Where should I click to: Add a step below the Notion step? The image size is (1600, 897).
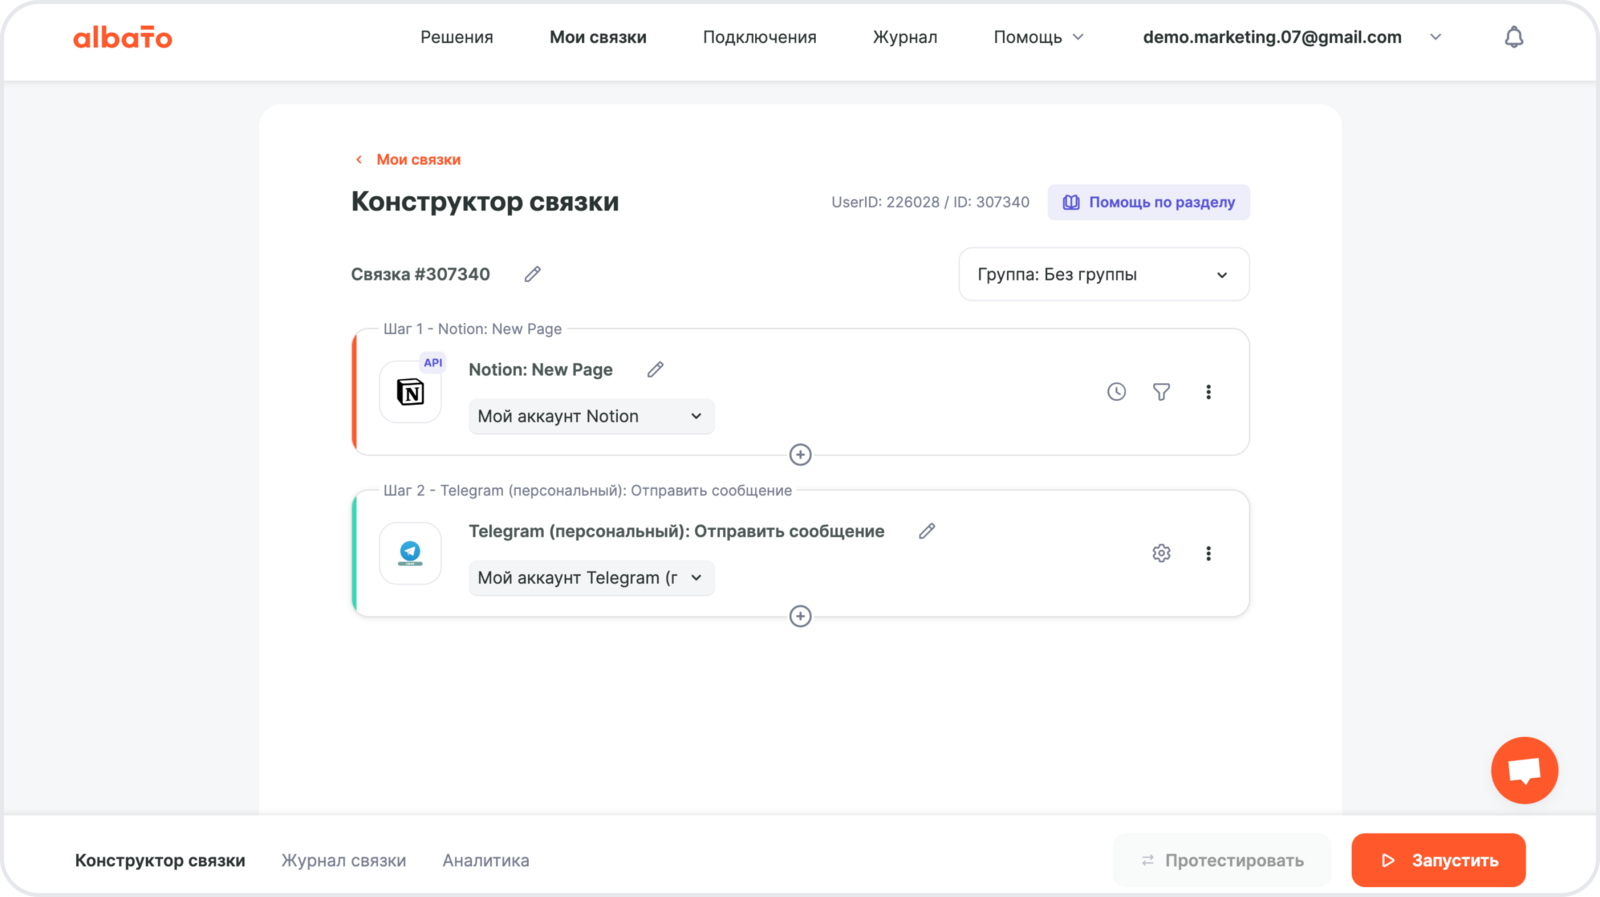click(x=800, y=455)
